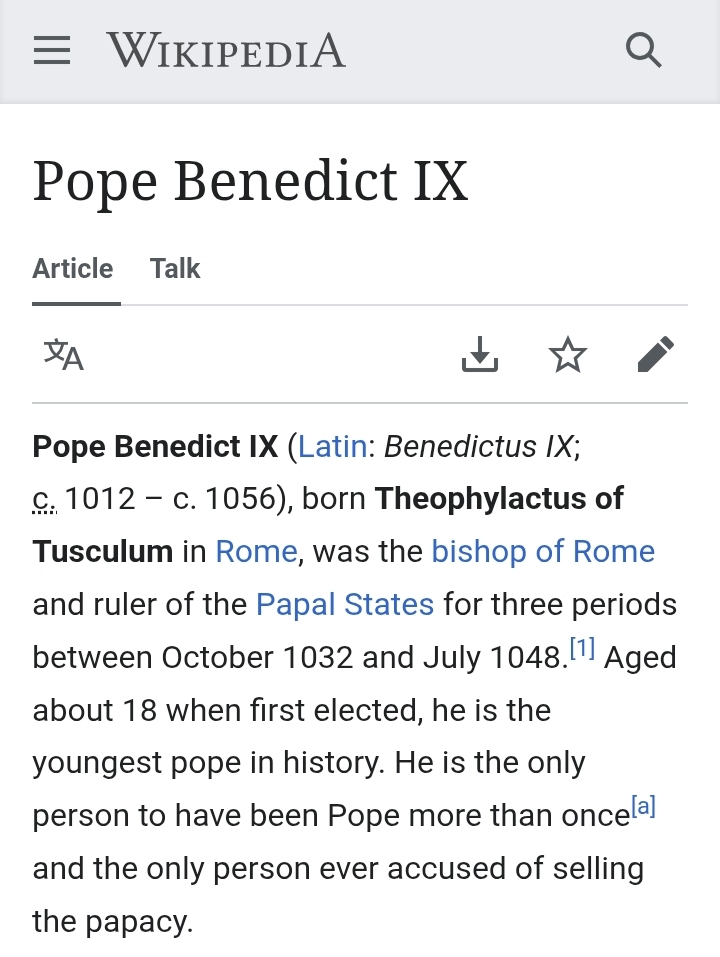Open the hamburger main menu
This screenshot has width=720, height=957.
click(52, 50)
